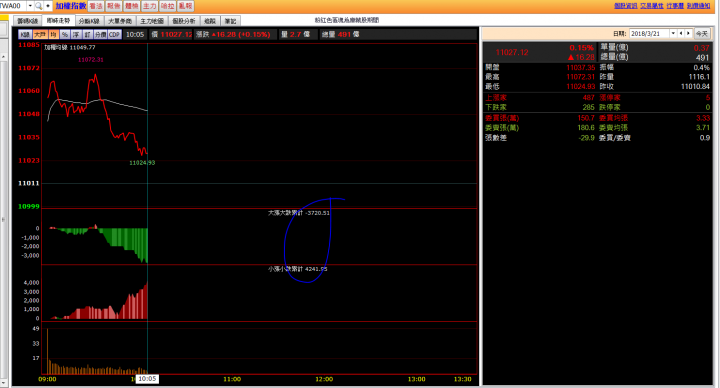720x388 pixels.
Task: Open the 交易屬性 link at top right
Action: point(652,6)
